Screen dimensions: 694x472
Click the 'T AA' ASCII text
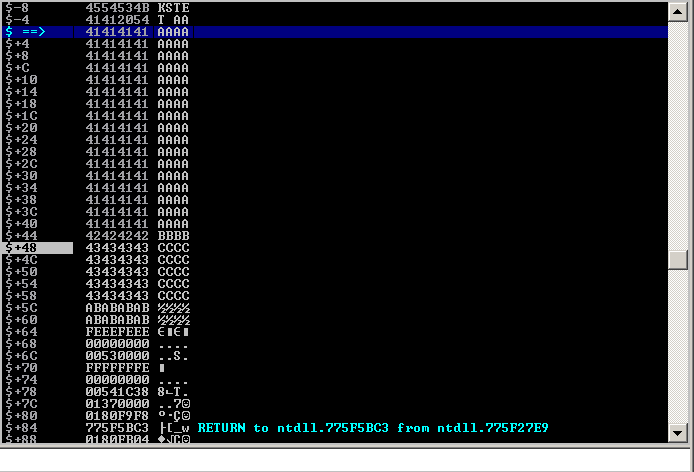(x=174, y=20)
